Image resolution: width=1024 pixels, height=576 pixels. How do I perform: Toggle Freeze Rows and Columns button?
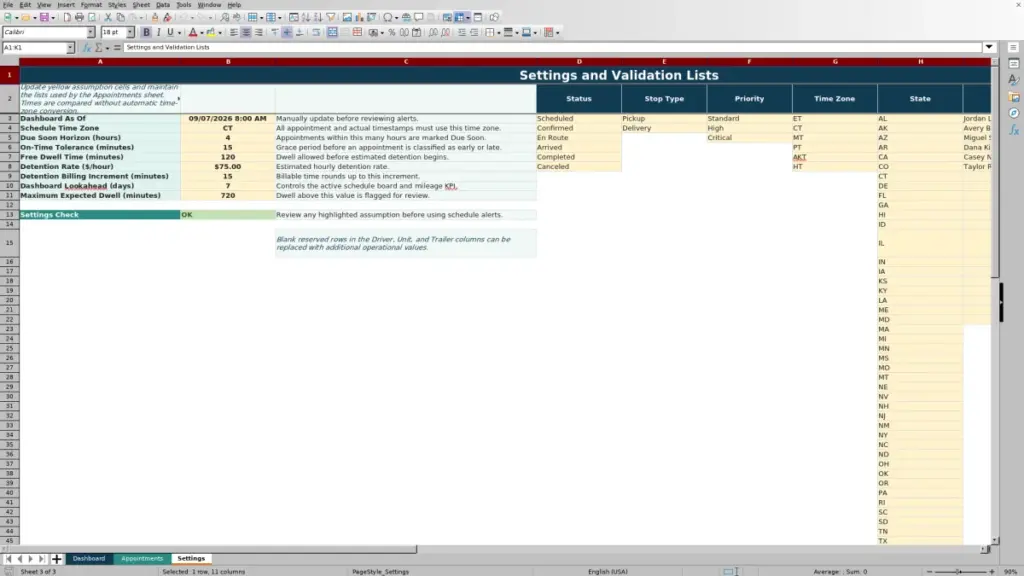(460, 18)
